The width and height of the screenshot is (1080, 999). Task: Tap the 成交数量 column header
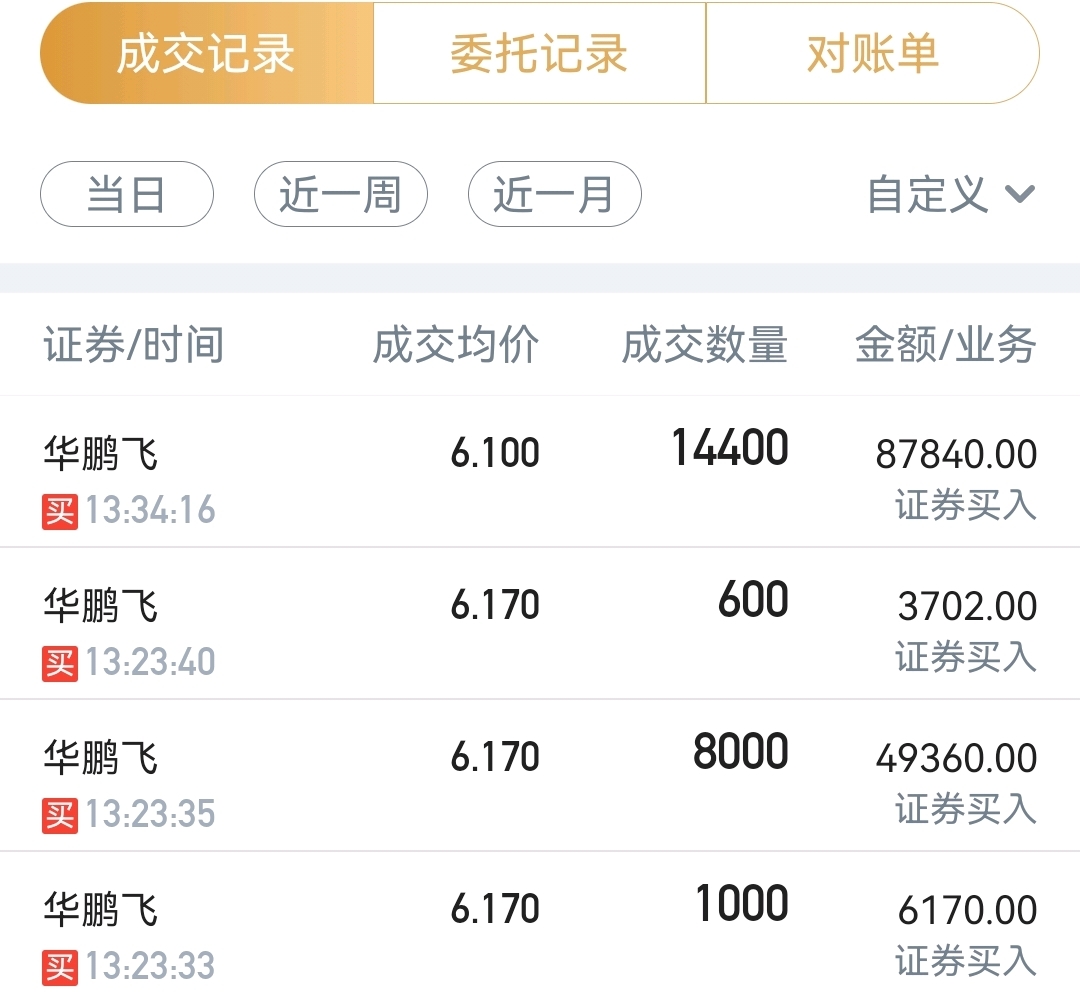pyautogui.click(x=705, y=344)
